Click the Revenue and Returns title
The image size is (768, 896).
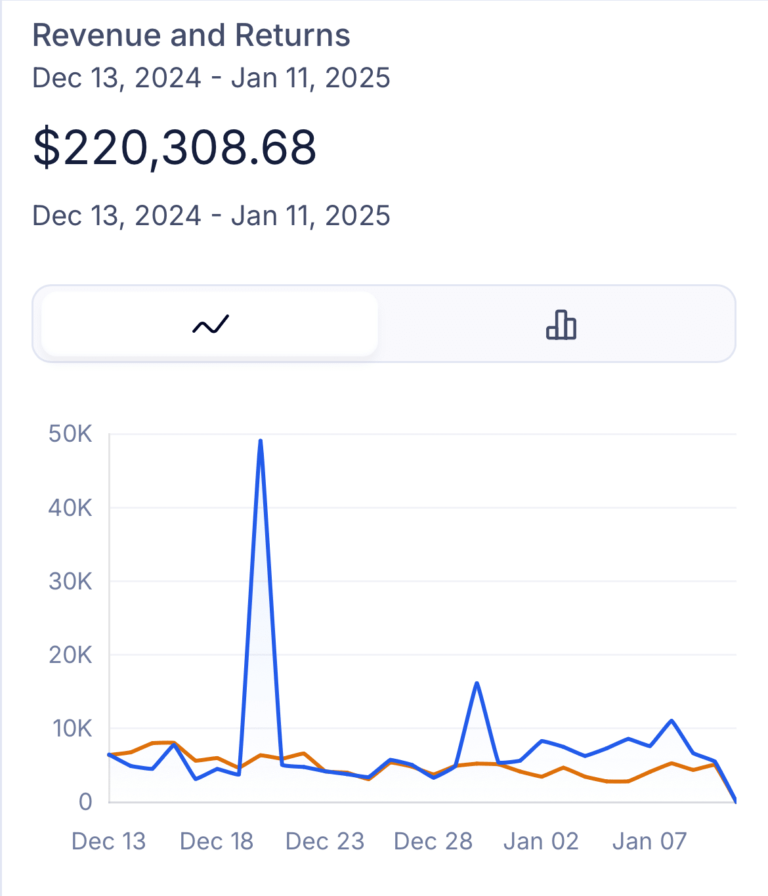tap(191, 35)
